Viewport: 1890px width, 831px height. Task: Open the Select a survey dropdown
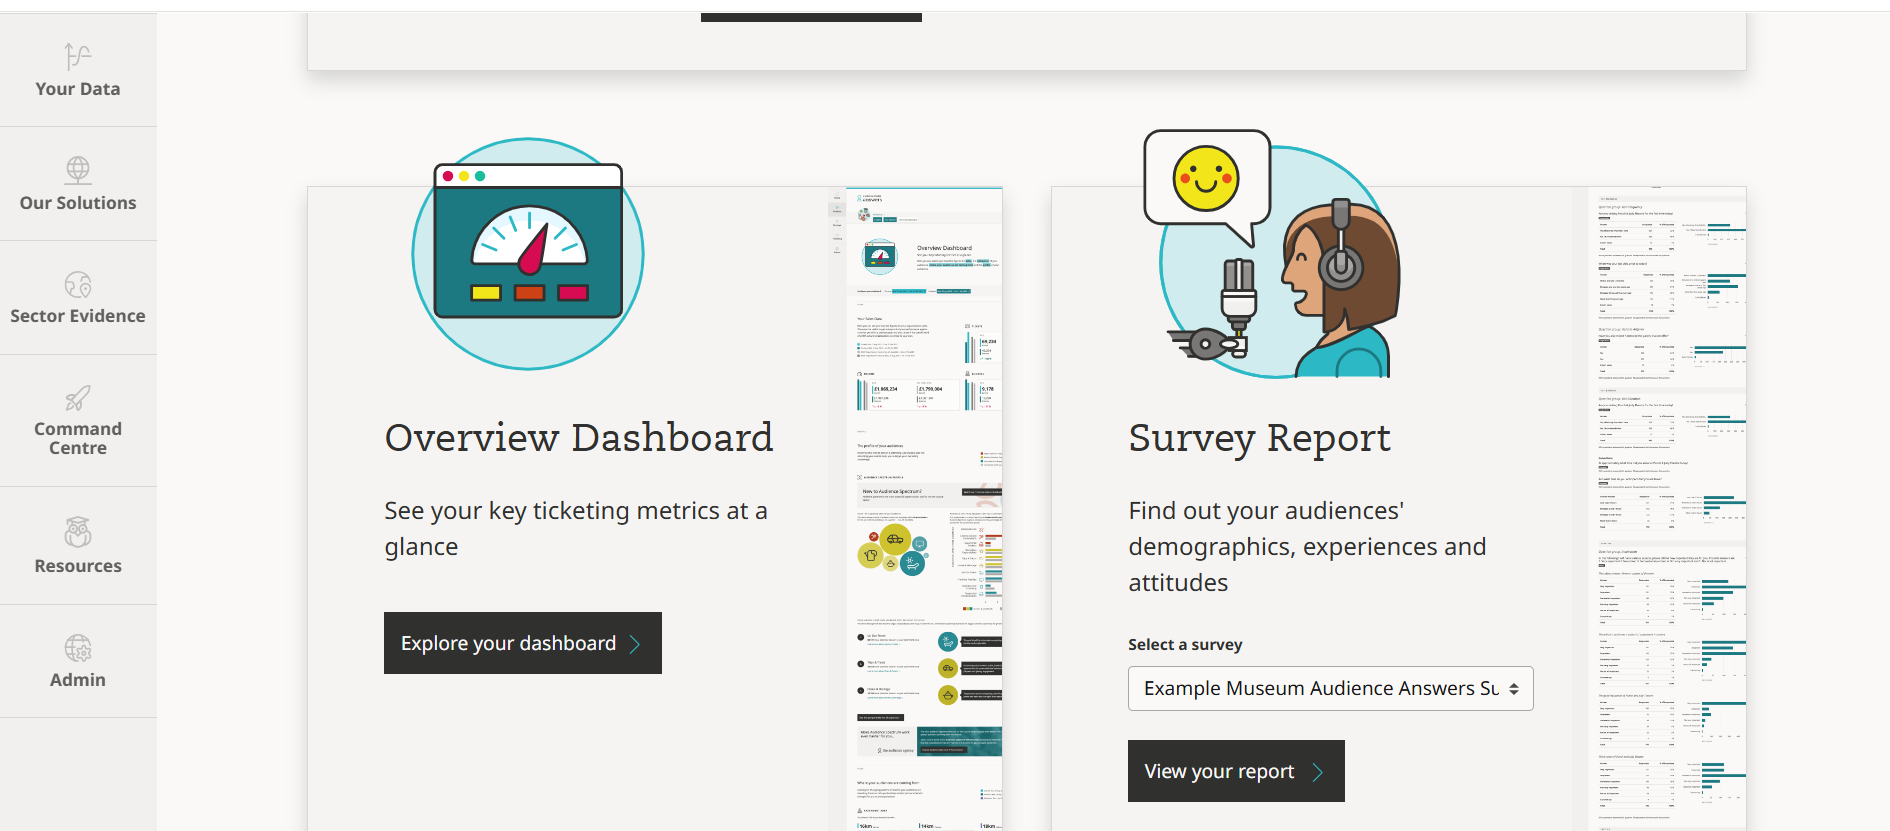(x=1330, y=689)
